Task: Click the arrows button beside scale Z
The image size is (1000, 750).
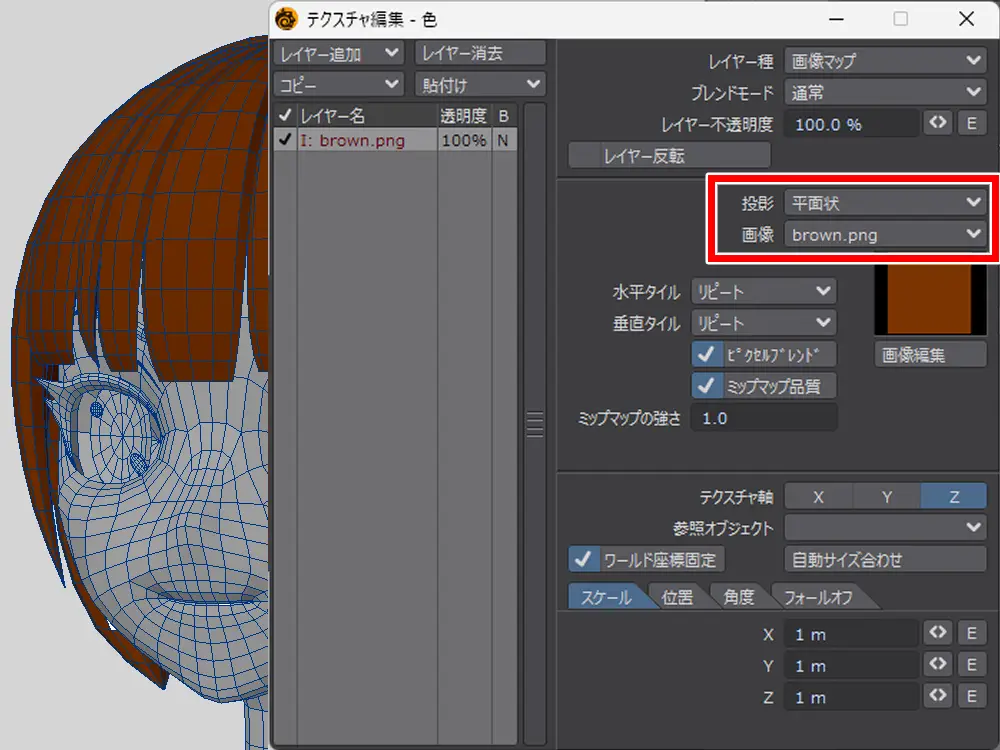Action: coord(938,697)
